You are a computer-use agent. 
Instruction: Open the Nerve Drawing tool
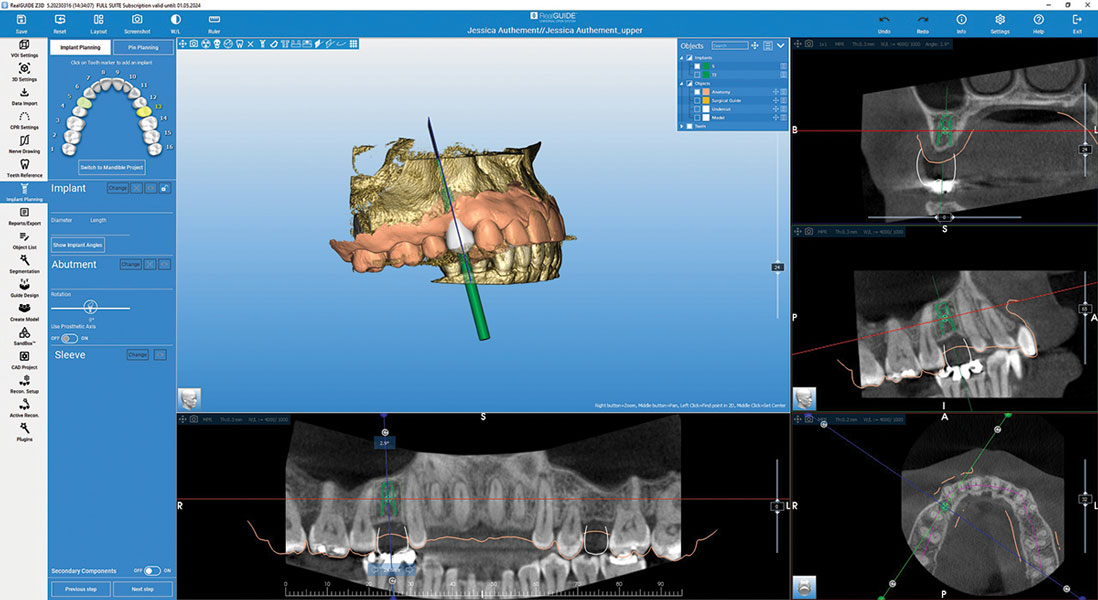tap(23, 141)
